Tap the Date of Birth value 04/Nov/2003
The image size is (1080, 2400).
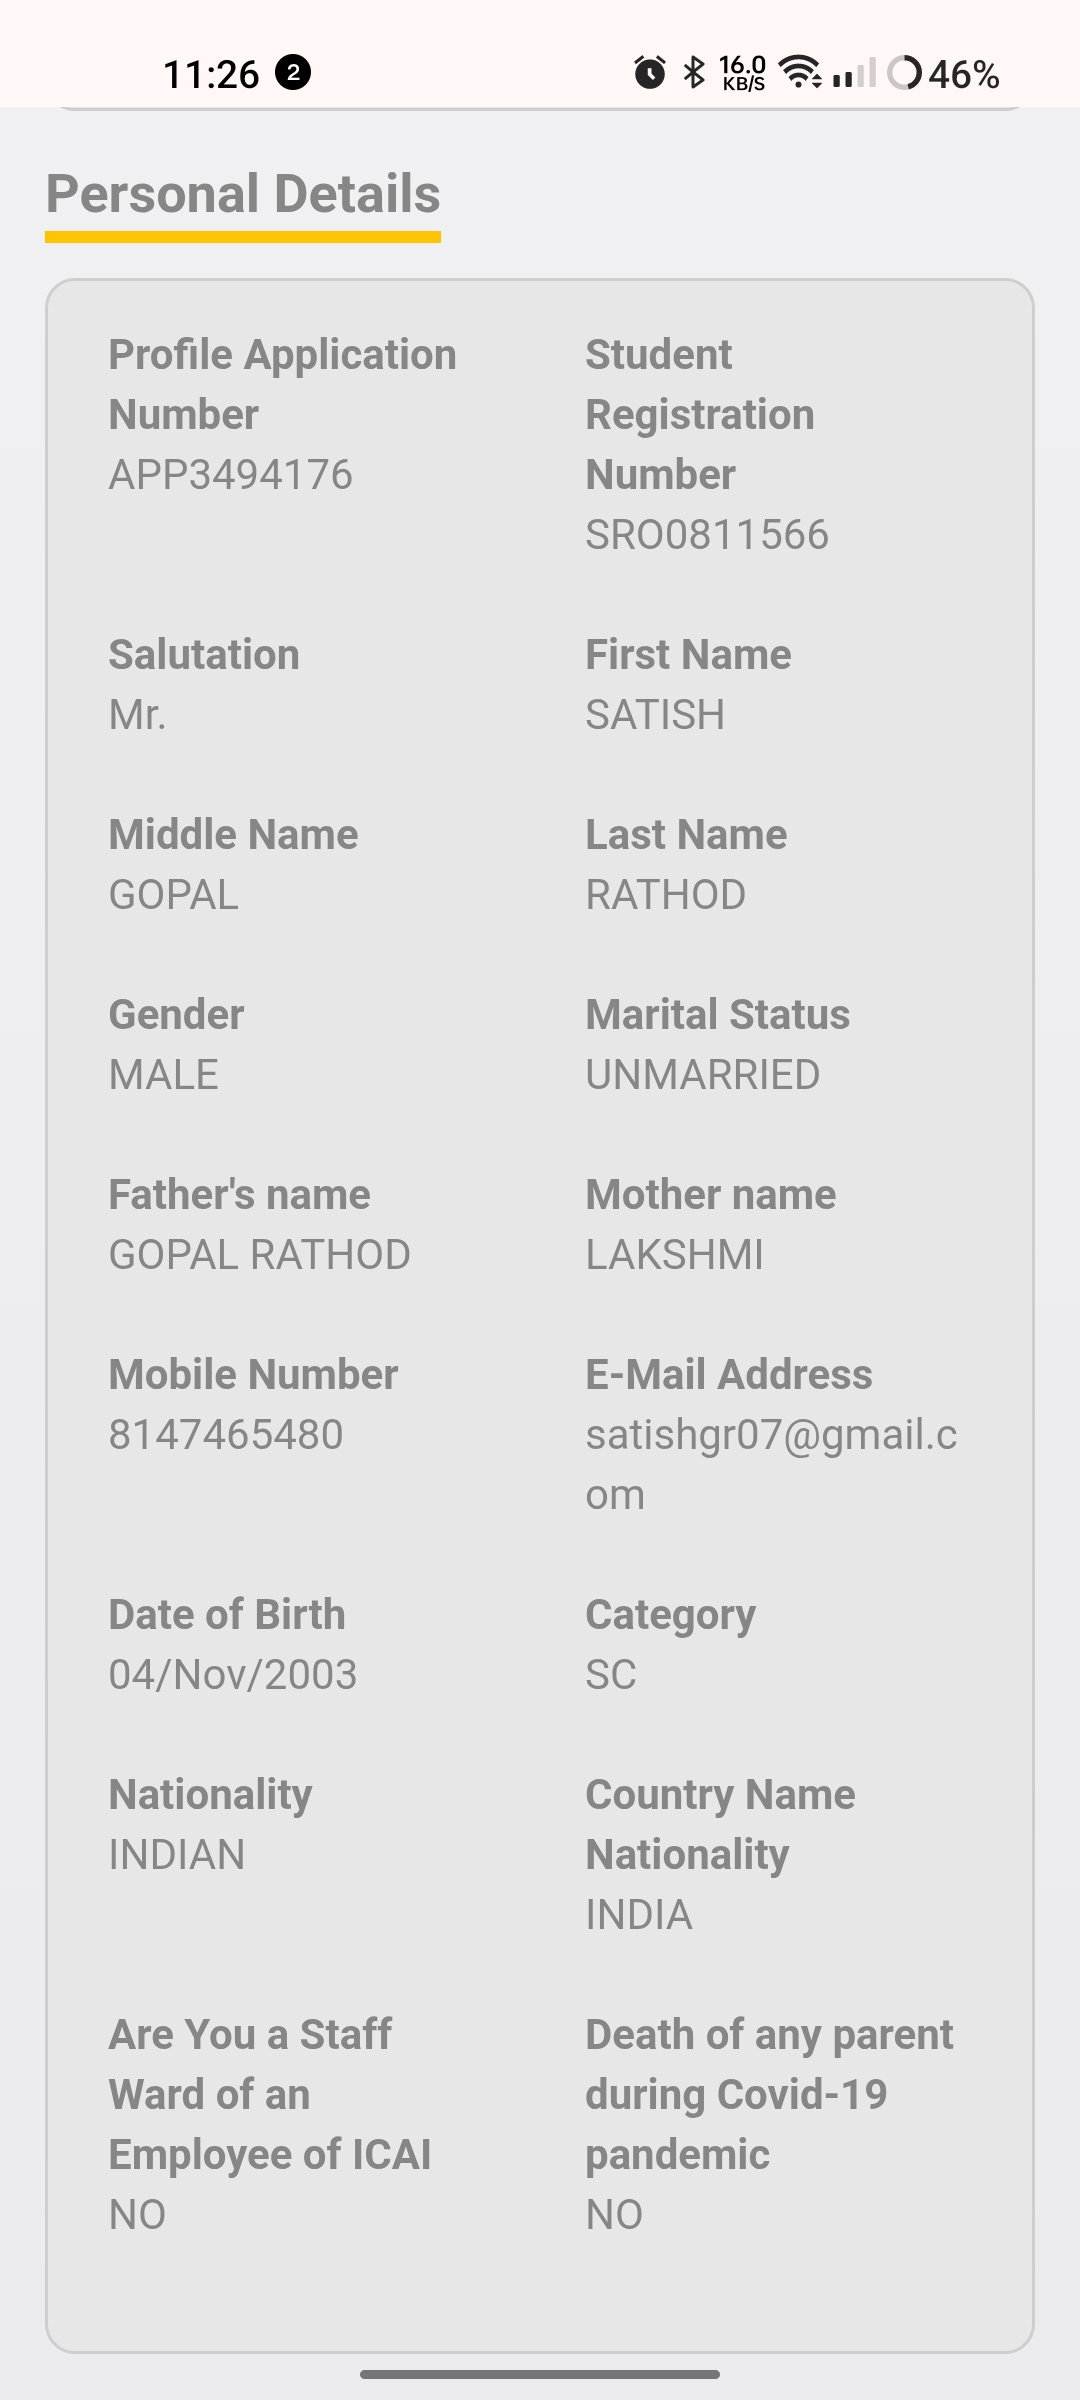click(233, 1675)
